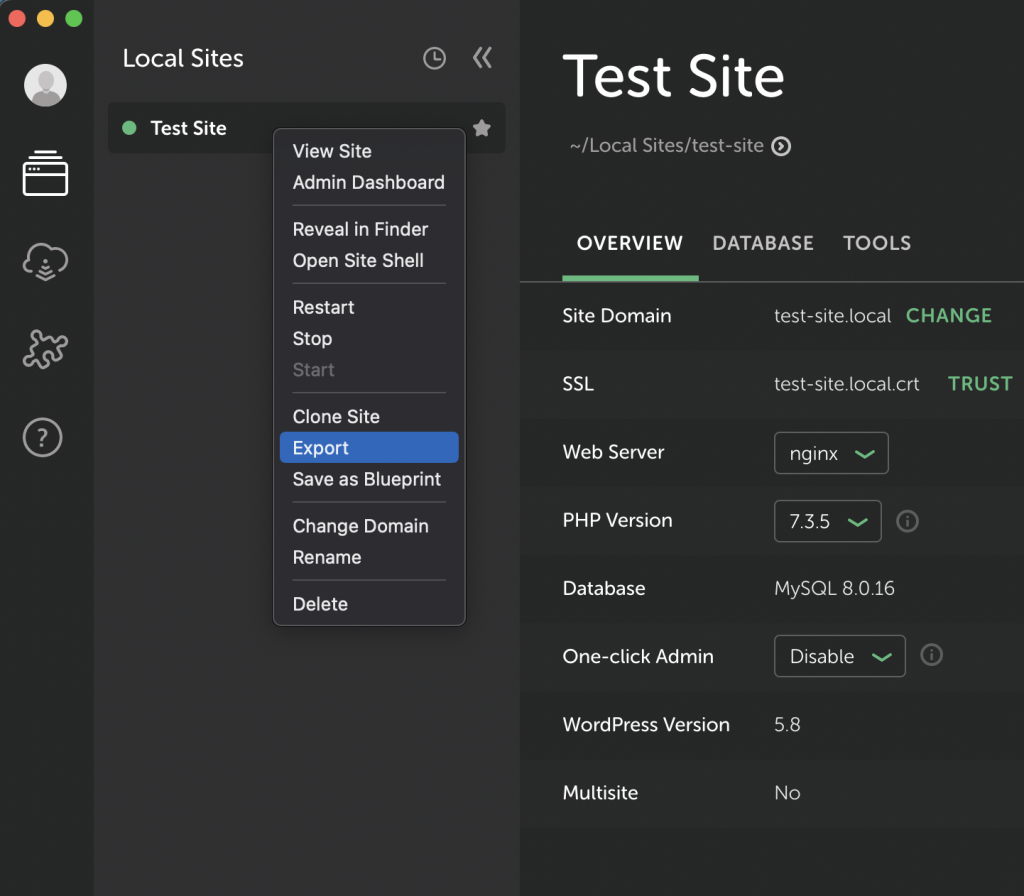
Task: Open the Add-ons puzzle piece icon
Action: point(45,350)
